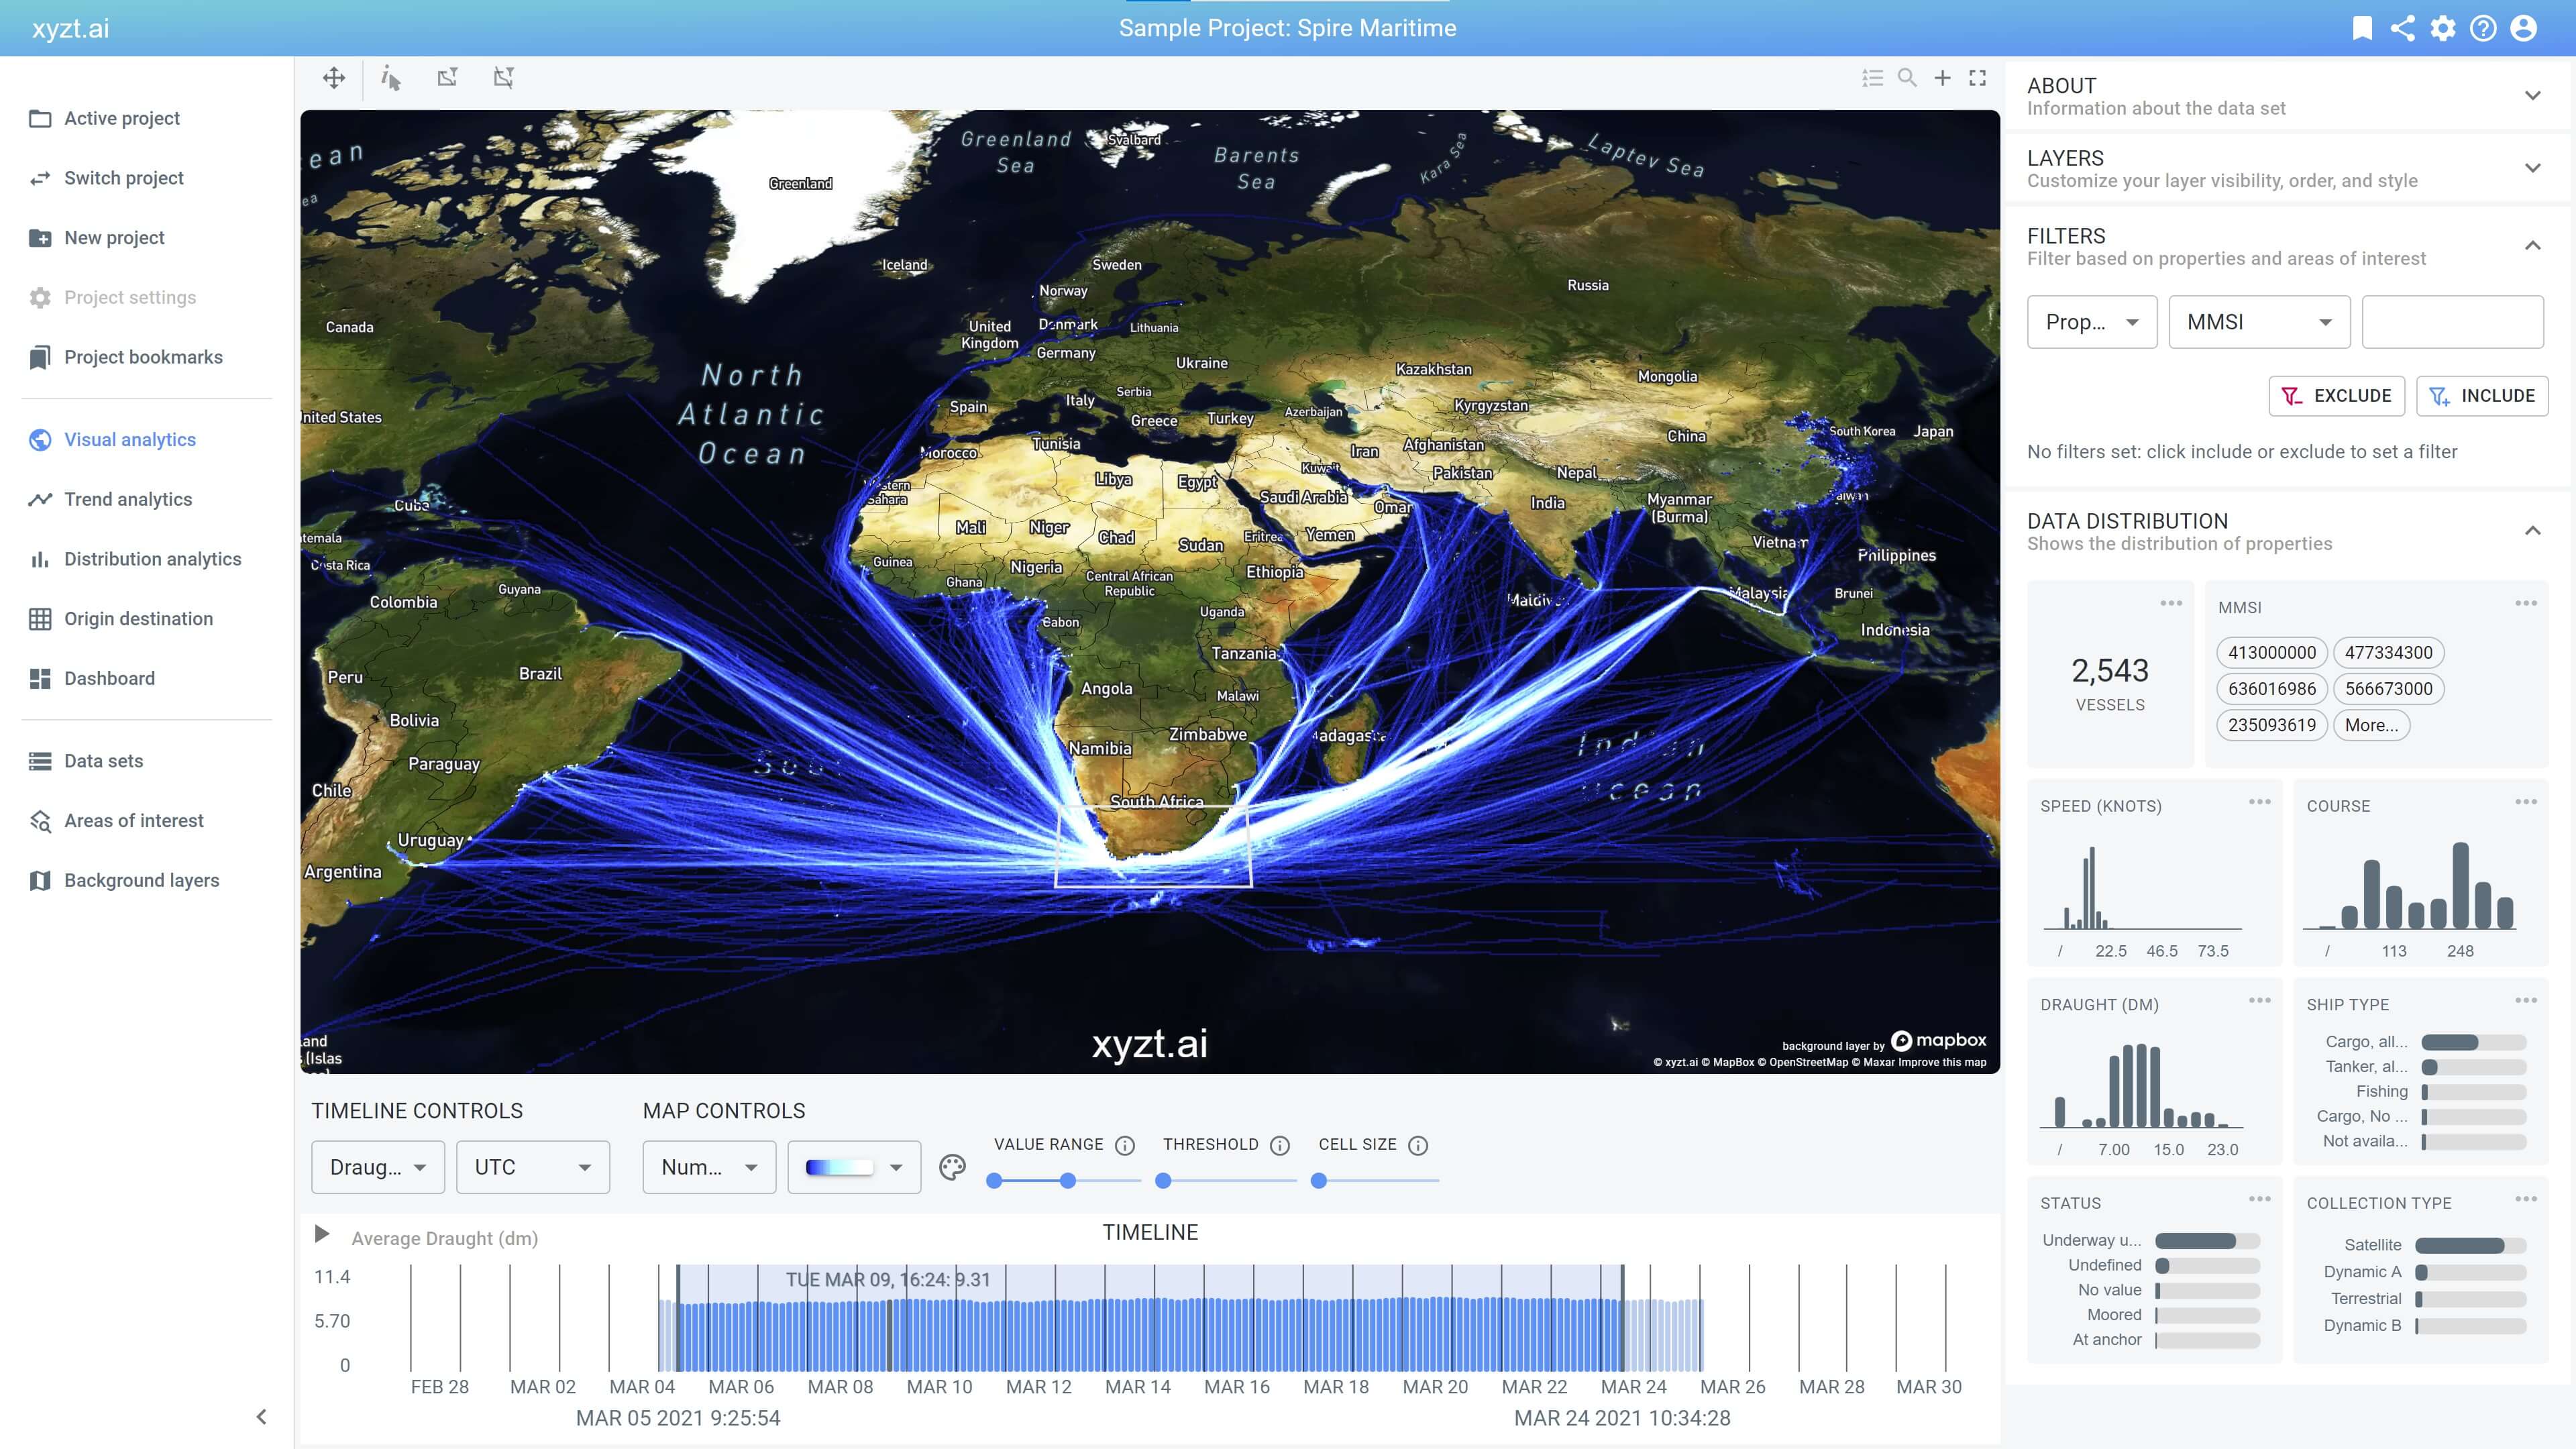Click the EXCLUDE filter button
This screenshot has height=1449, width=2576.
pos(2337,396)
